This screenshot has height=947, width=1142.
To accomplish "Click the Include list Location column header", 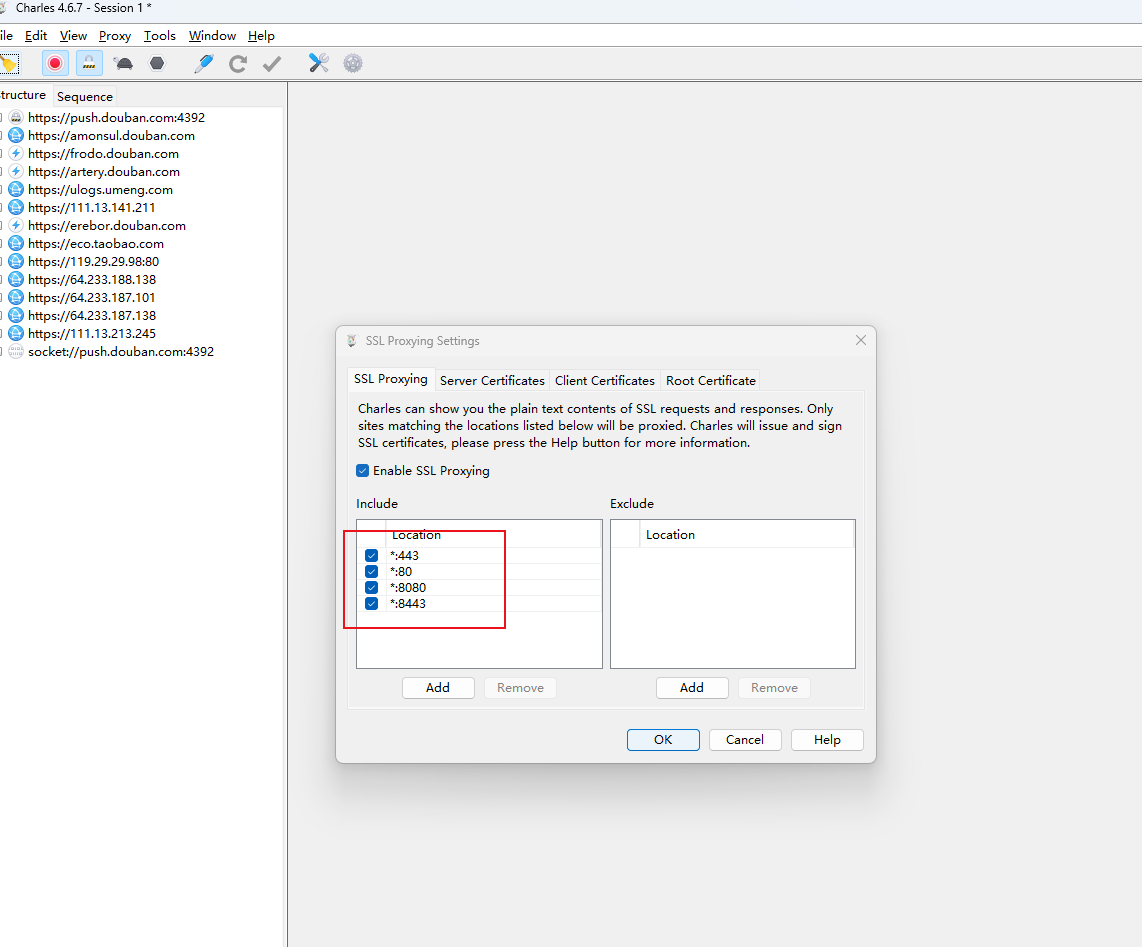I will 493,534.
